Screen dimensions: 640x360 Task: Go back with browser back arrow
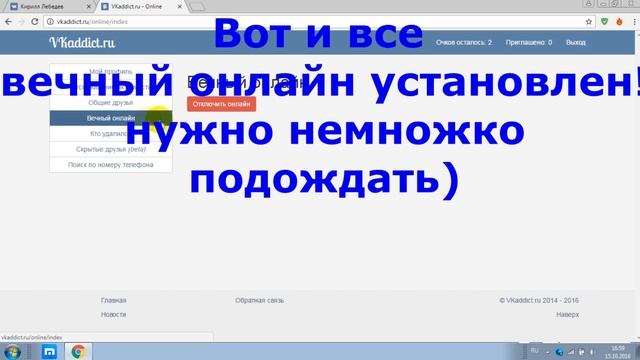pos(9,22)
